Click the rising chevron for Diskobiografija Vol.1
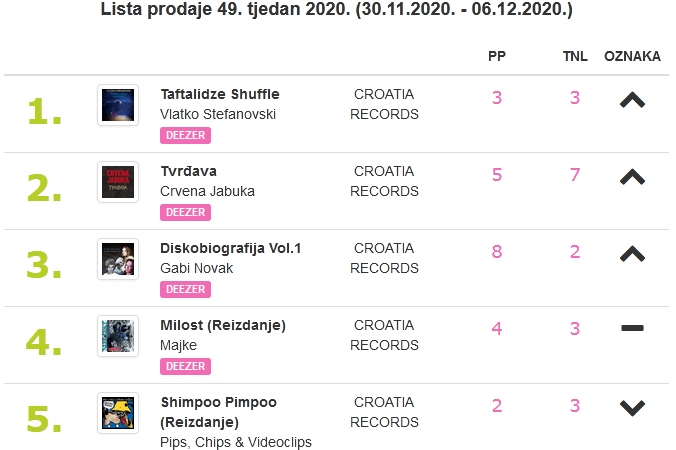676x450 pixels. [x=632, y=254]
